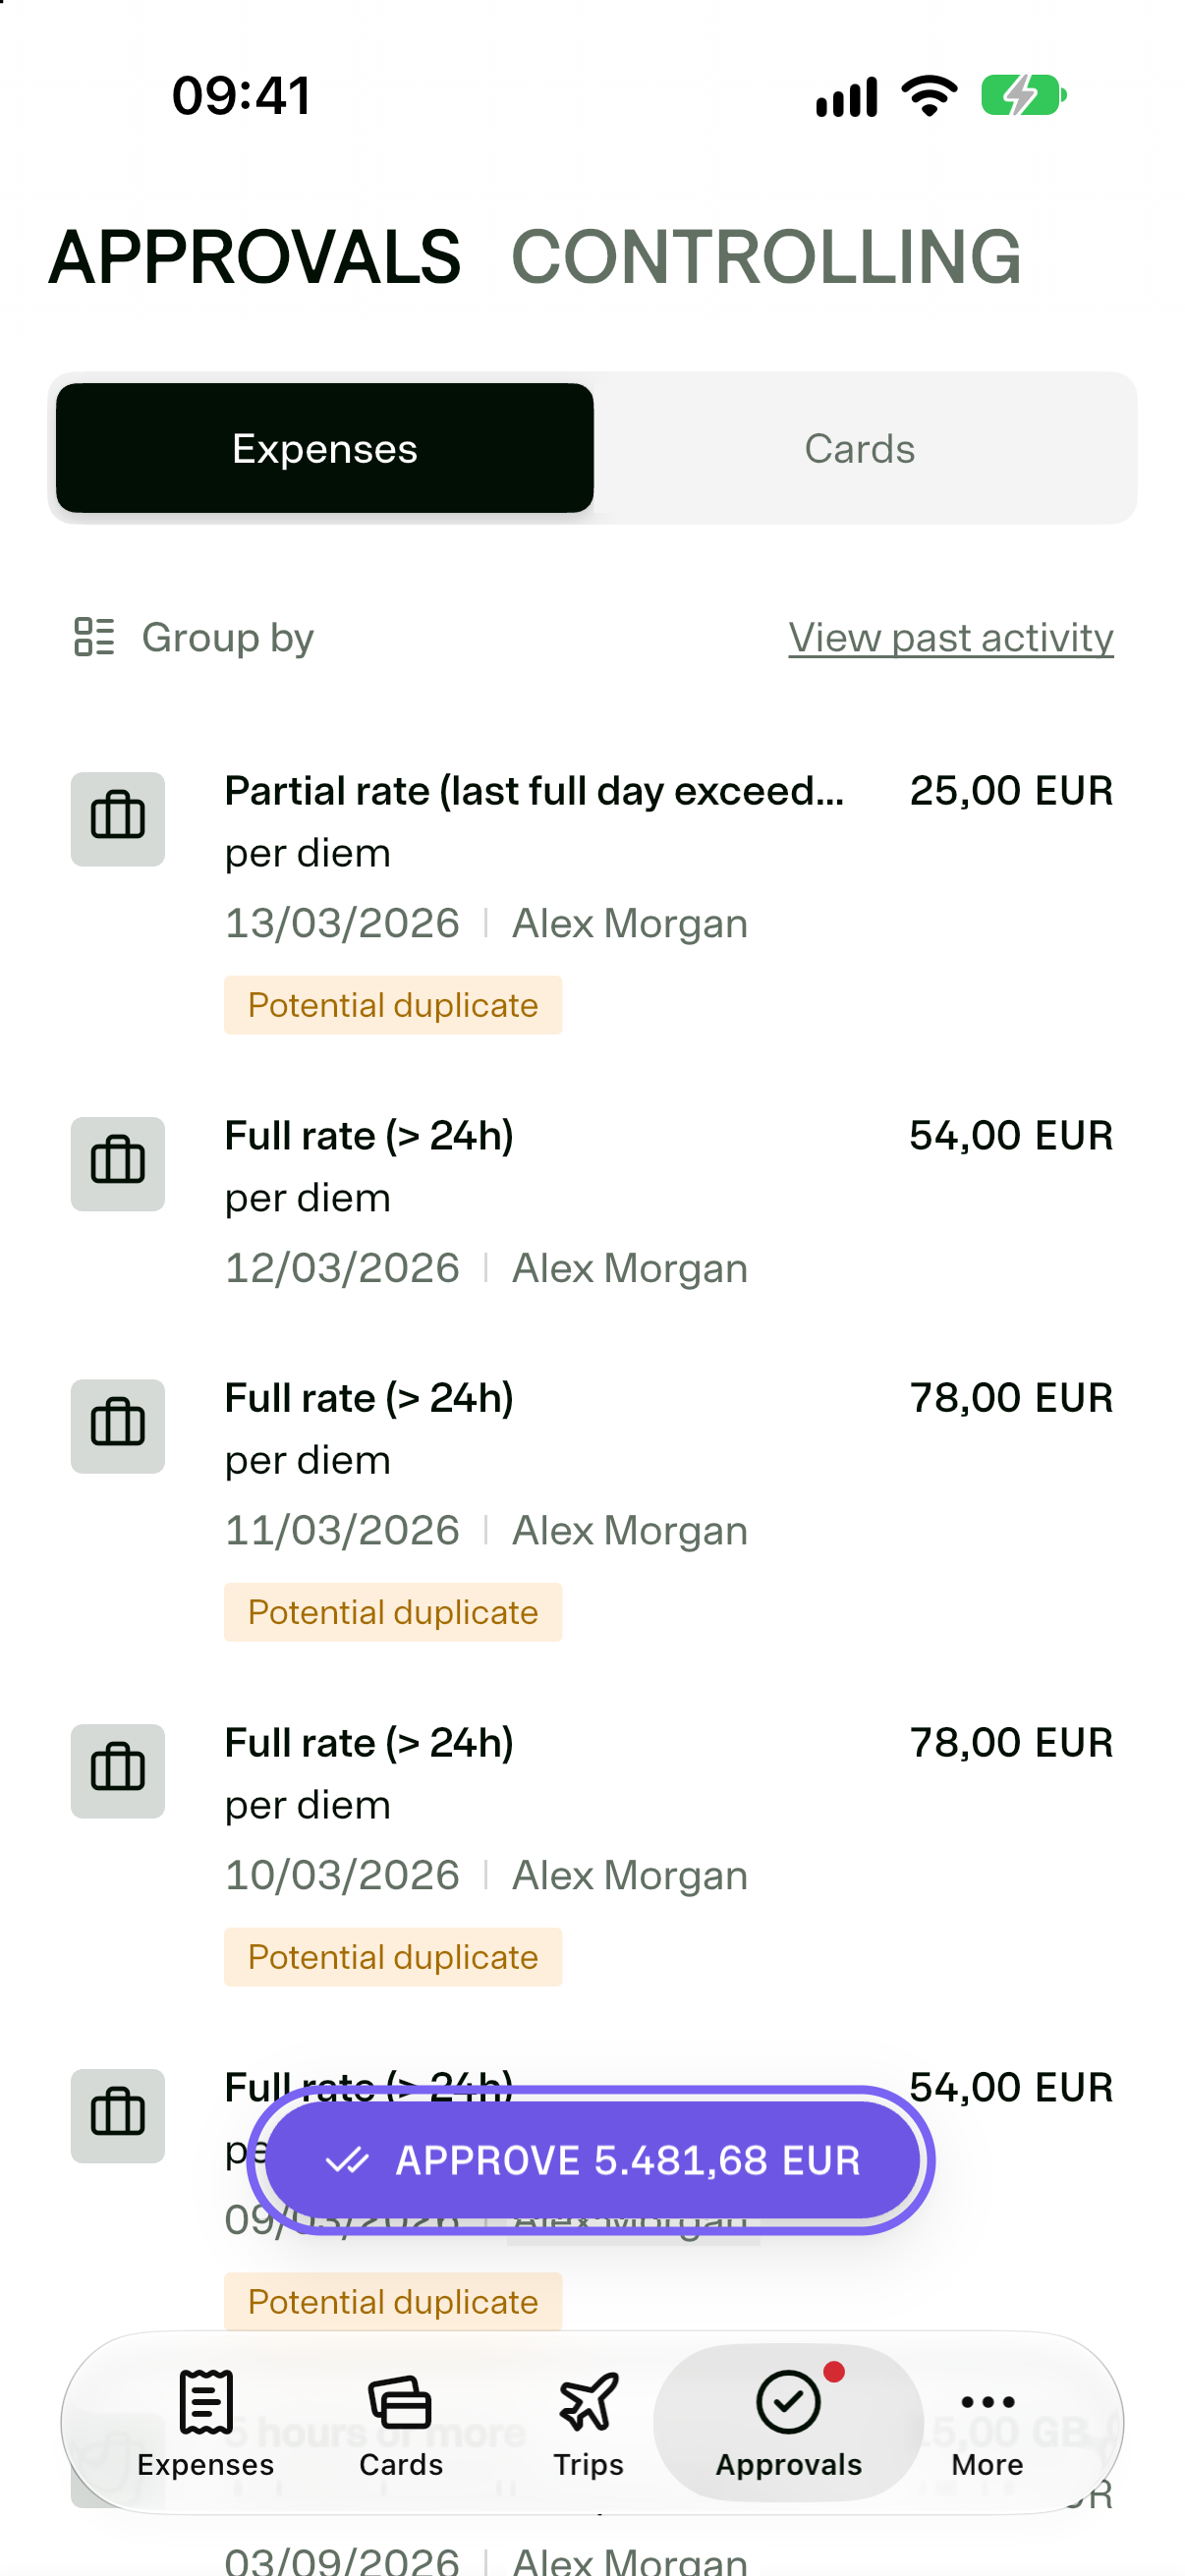1185x2576 pixels.
Task: Approve all 5.481,68 EUR
Action: pos(591,2160)
